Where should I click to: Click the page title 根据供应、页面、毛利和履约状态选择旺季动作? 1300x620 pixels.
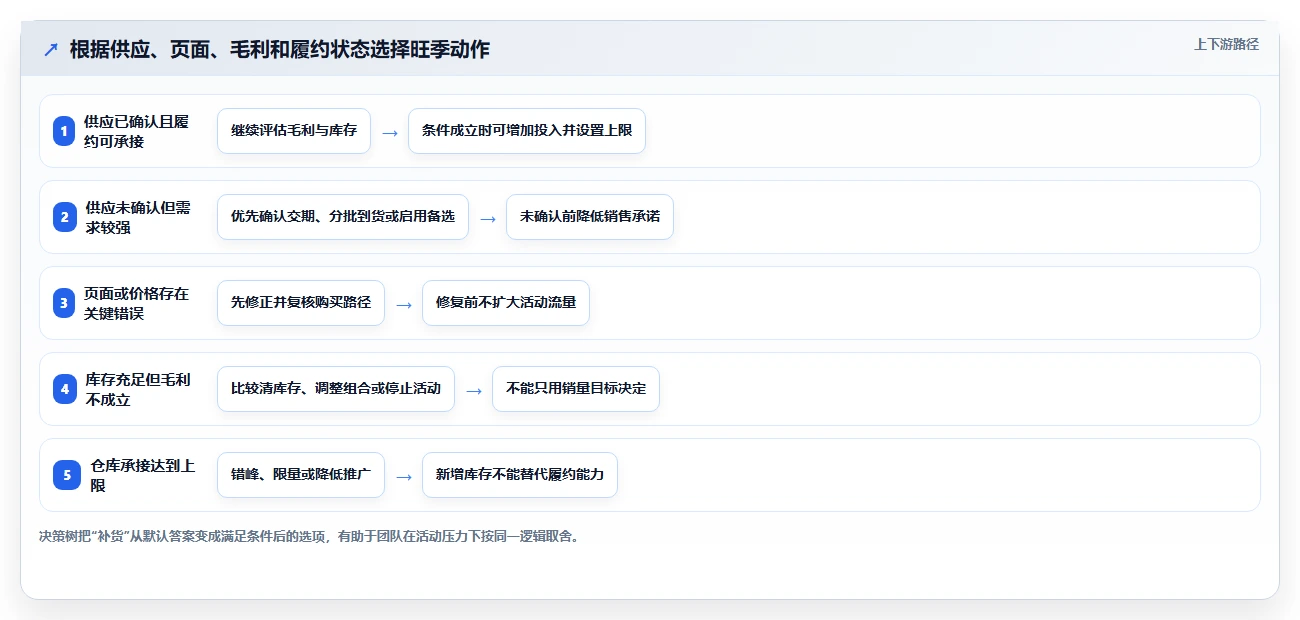280,49
